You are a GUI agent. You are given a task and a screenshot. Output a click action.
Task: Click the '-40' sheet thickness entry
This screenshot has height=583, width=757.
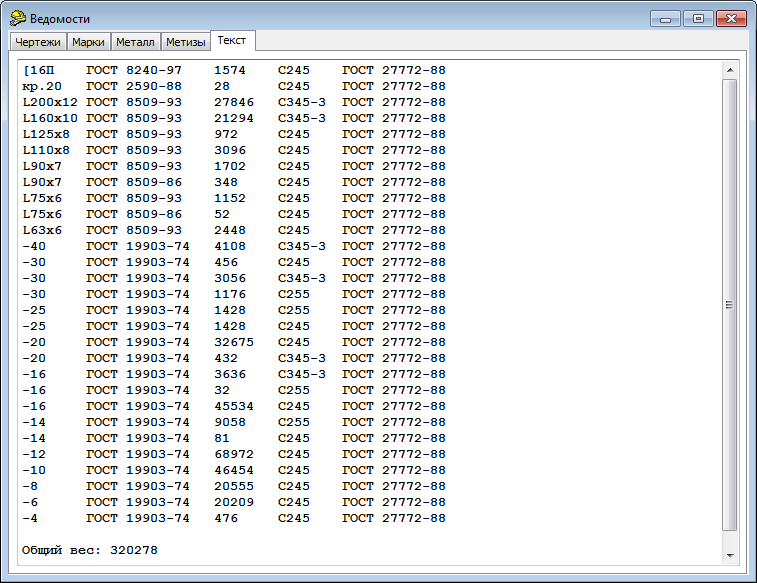34,246
